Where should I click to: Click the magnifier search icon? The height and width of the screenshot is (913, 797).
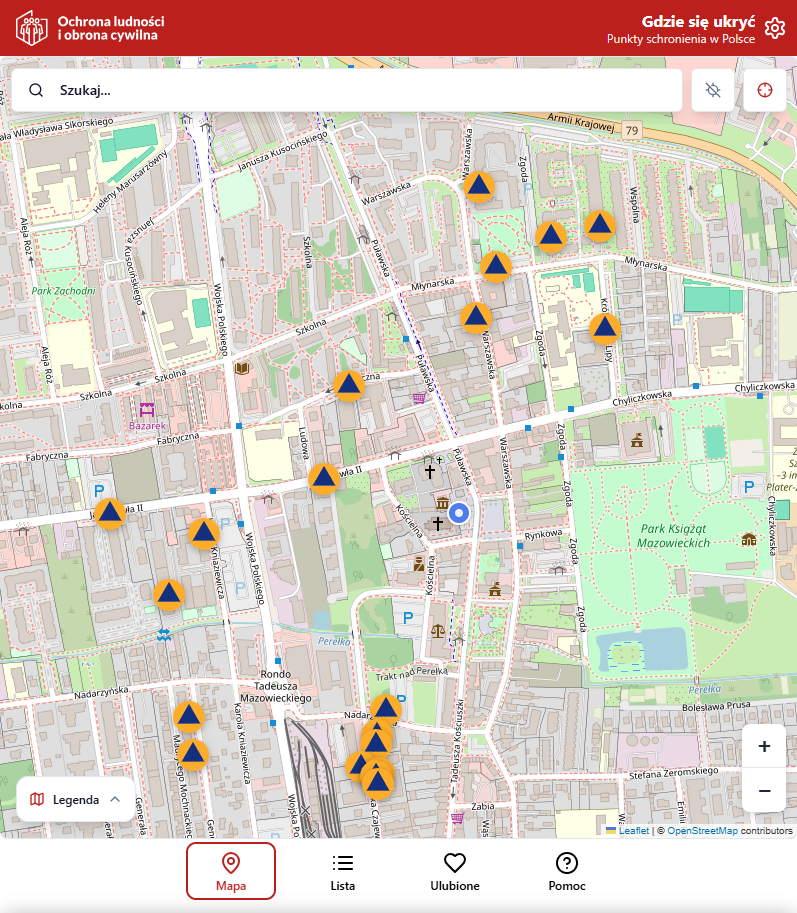pos(36,90)
